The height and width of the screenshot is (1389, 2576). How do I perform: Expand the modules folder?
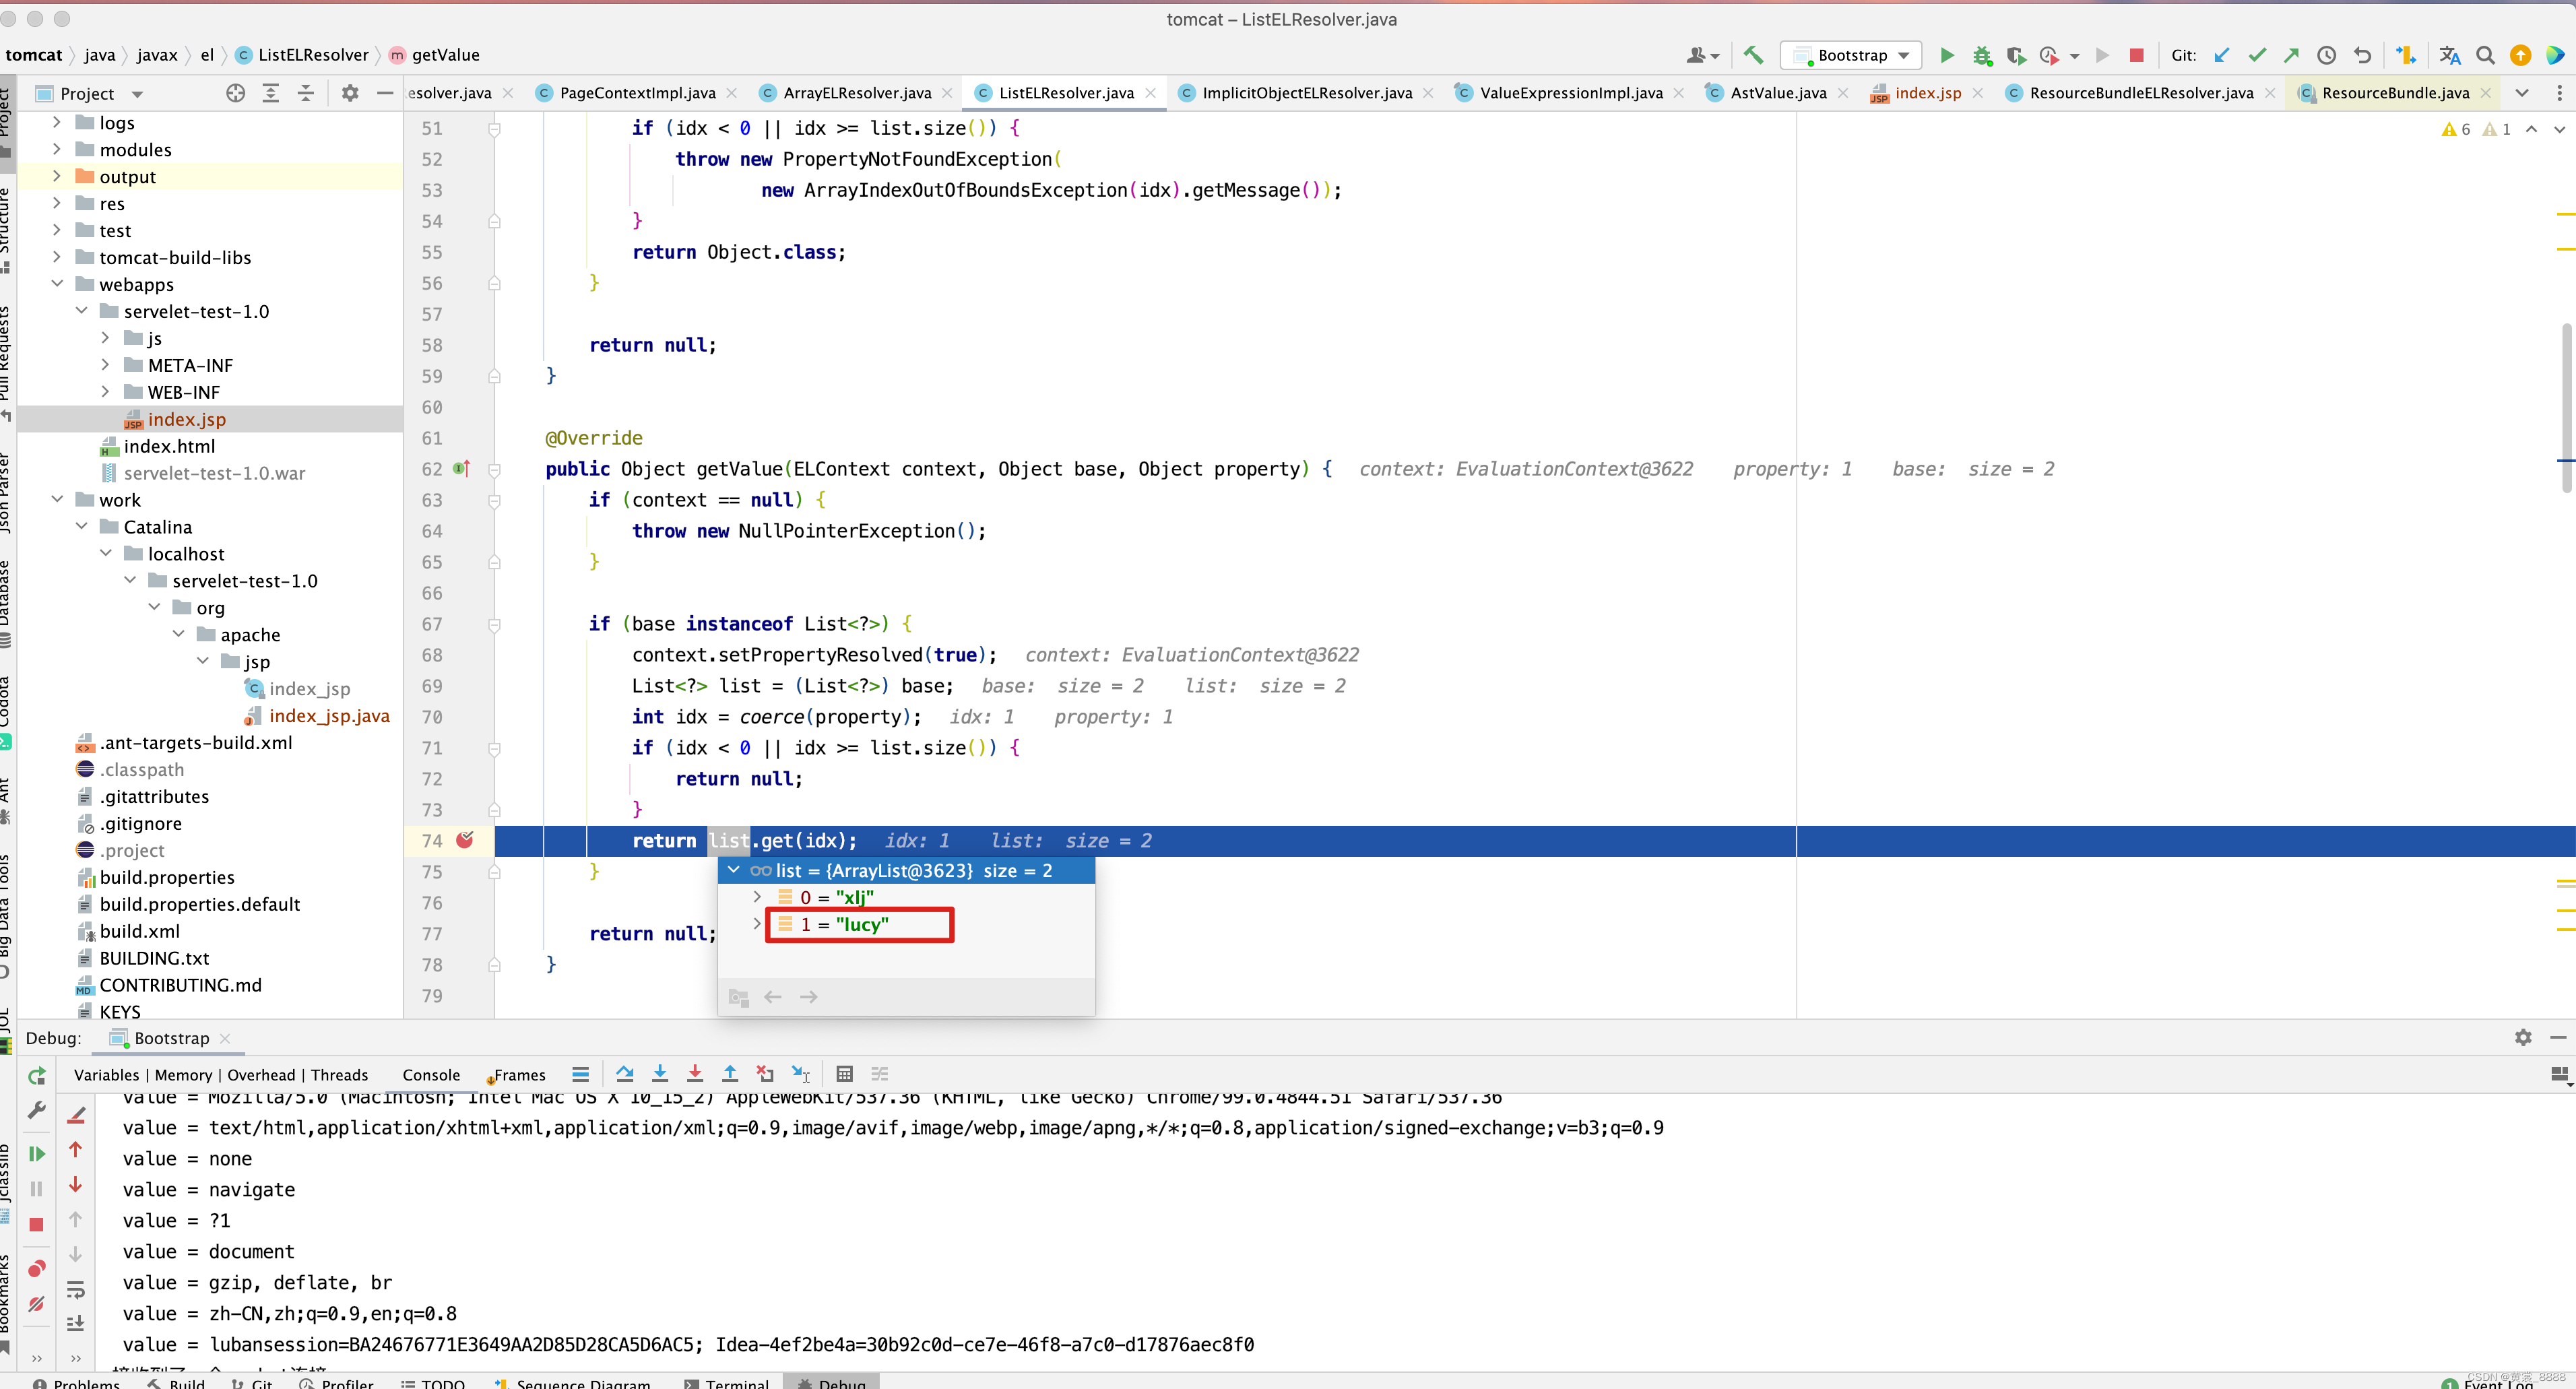point(57,149)
